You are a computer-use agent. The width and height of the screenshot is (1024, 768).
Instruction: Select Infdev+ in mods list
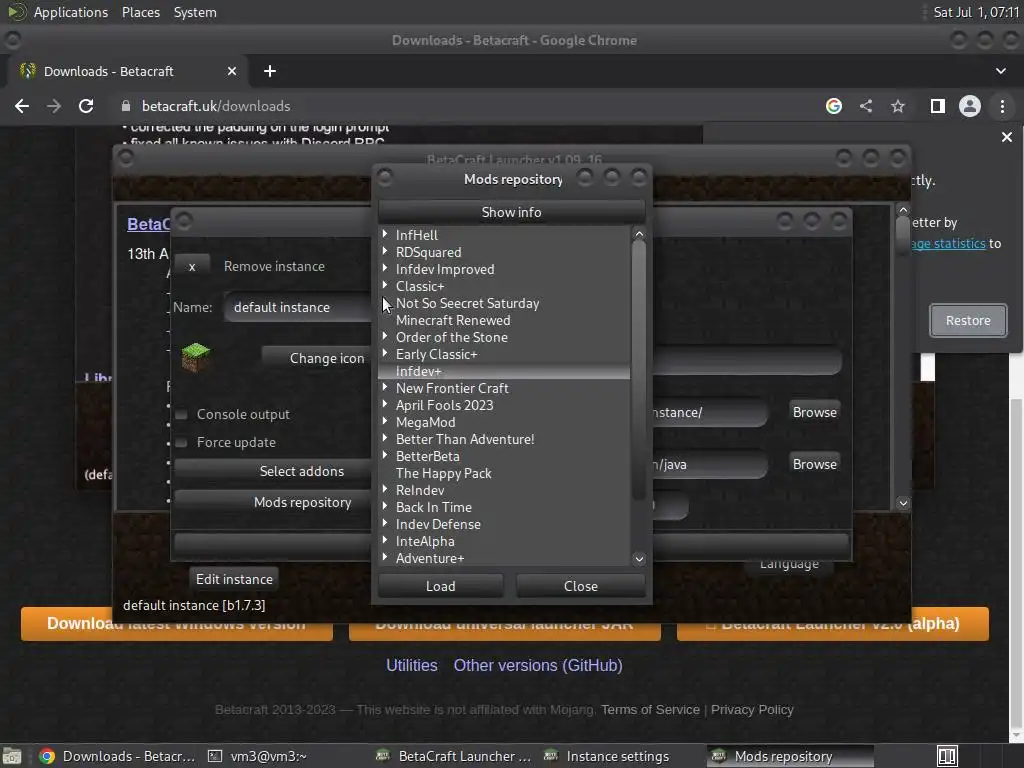(504, 371)
